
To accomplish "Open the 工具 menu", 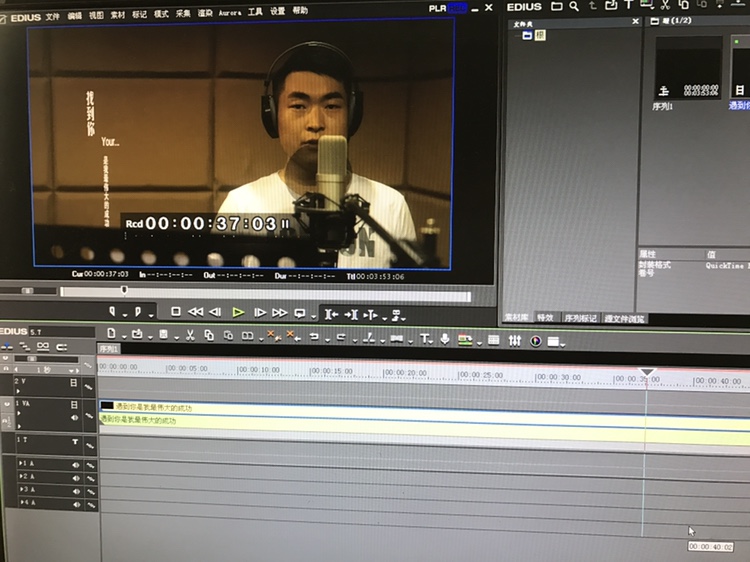I will click(x=255, y=11).
